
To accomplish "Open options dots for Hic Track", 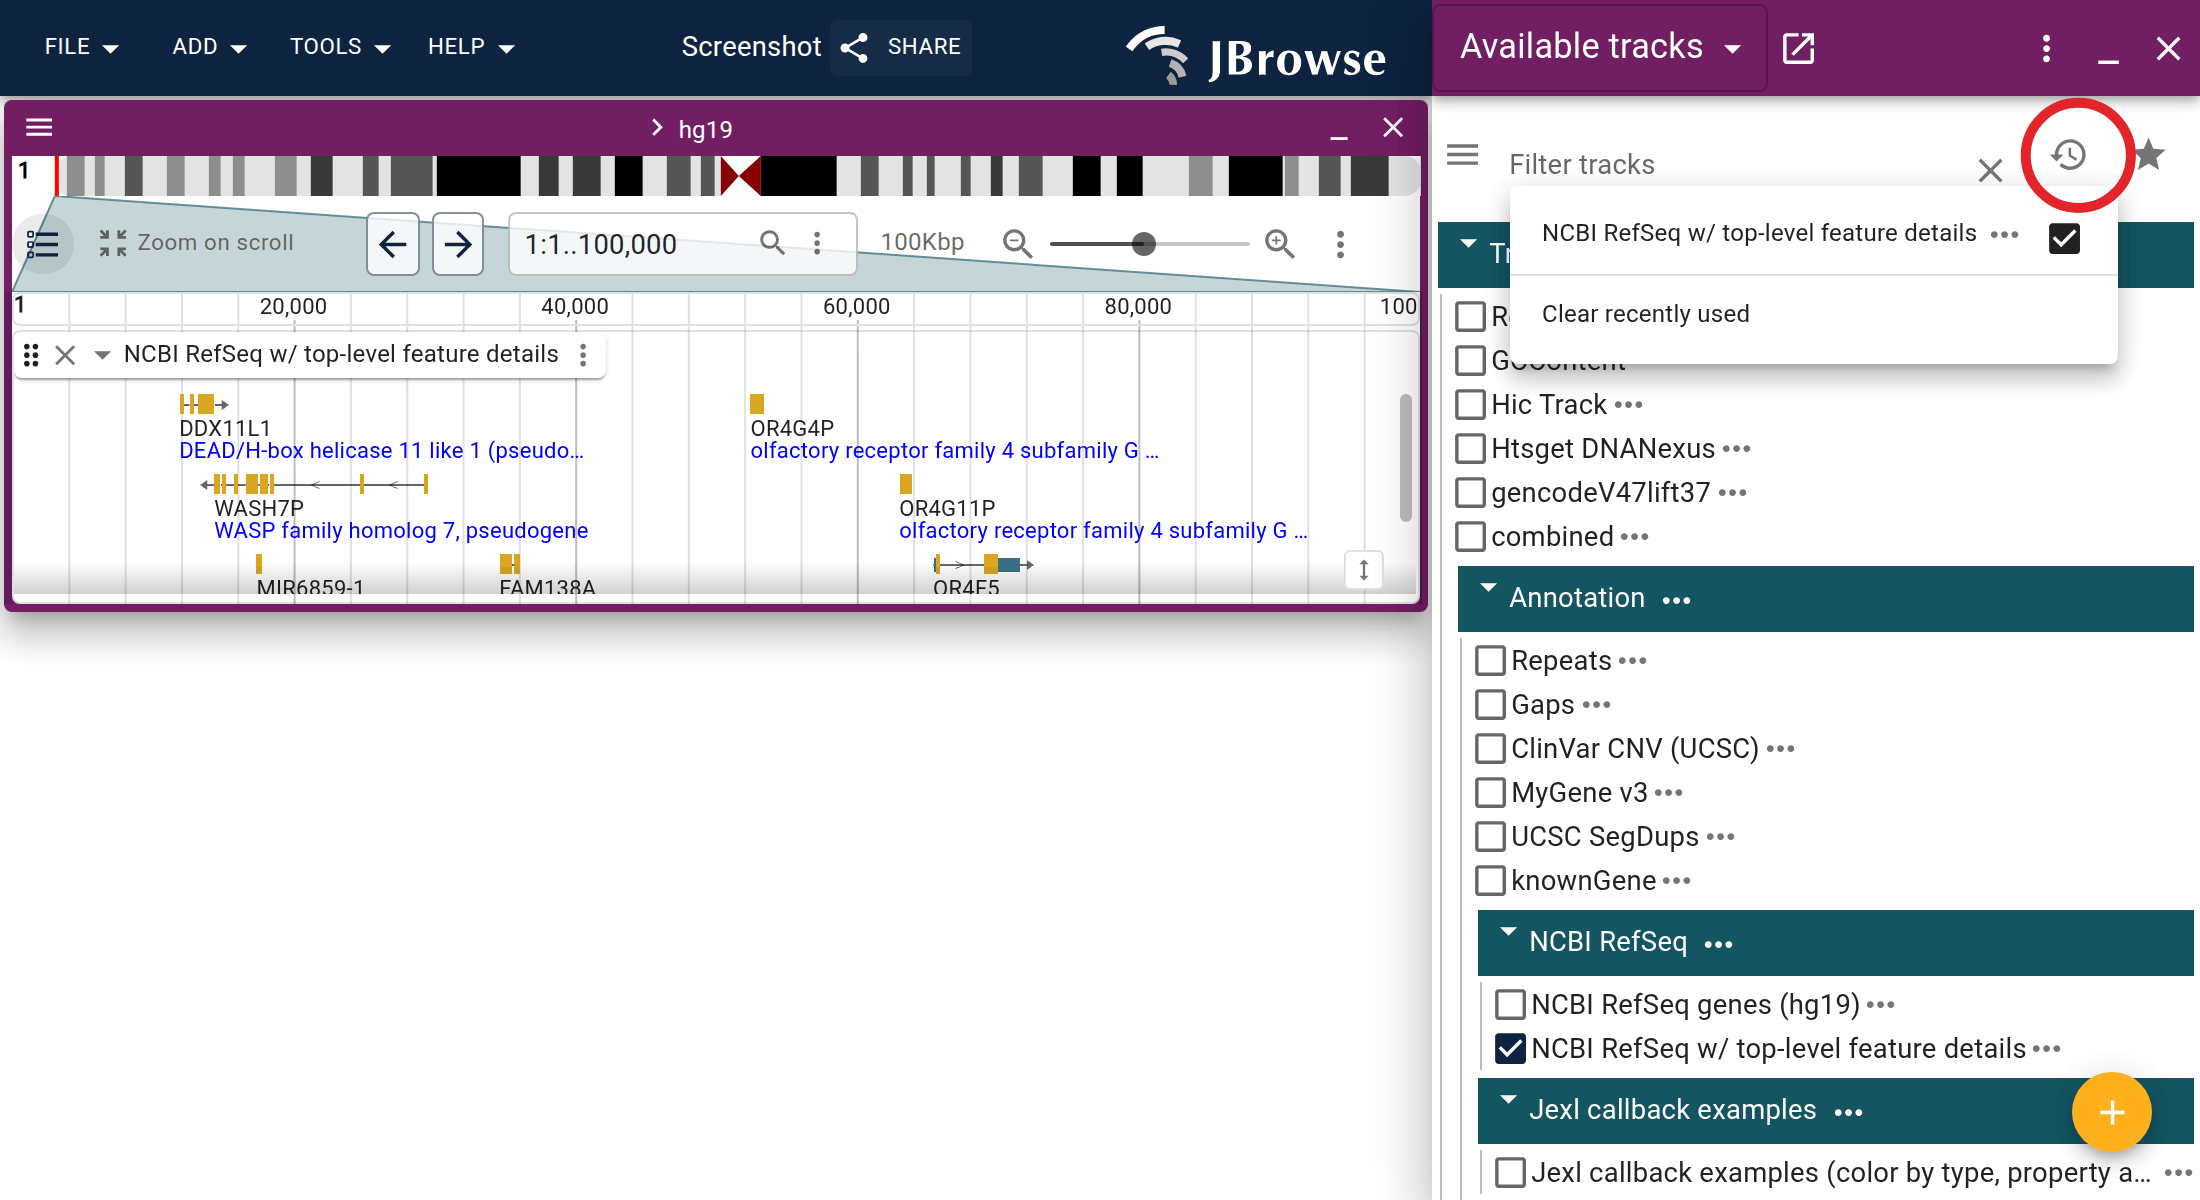I will pyautogui.click(x=1628, y=405).
